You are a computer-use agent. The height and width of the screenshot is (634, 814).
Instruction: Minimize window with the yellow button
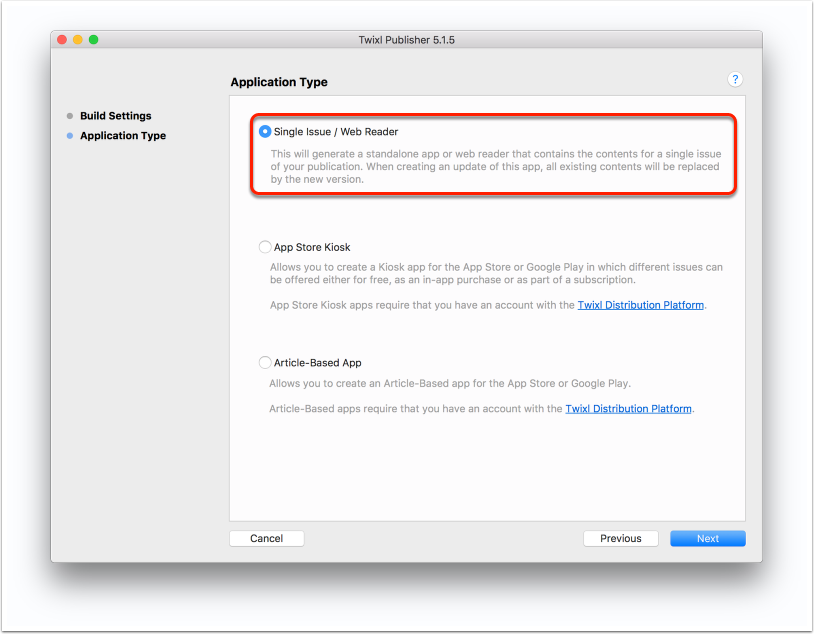click(x=78, y=39)
